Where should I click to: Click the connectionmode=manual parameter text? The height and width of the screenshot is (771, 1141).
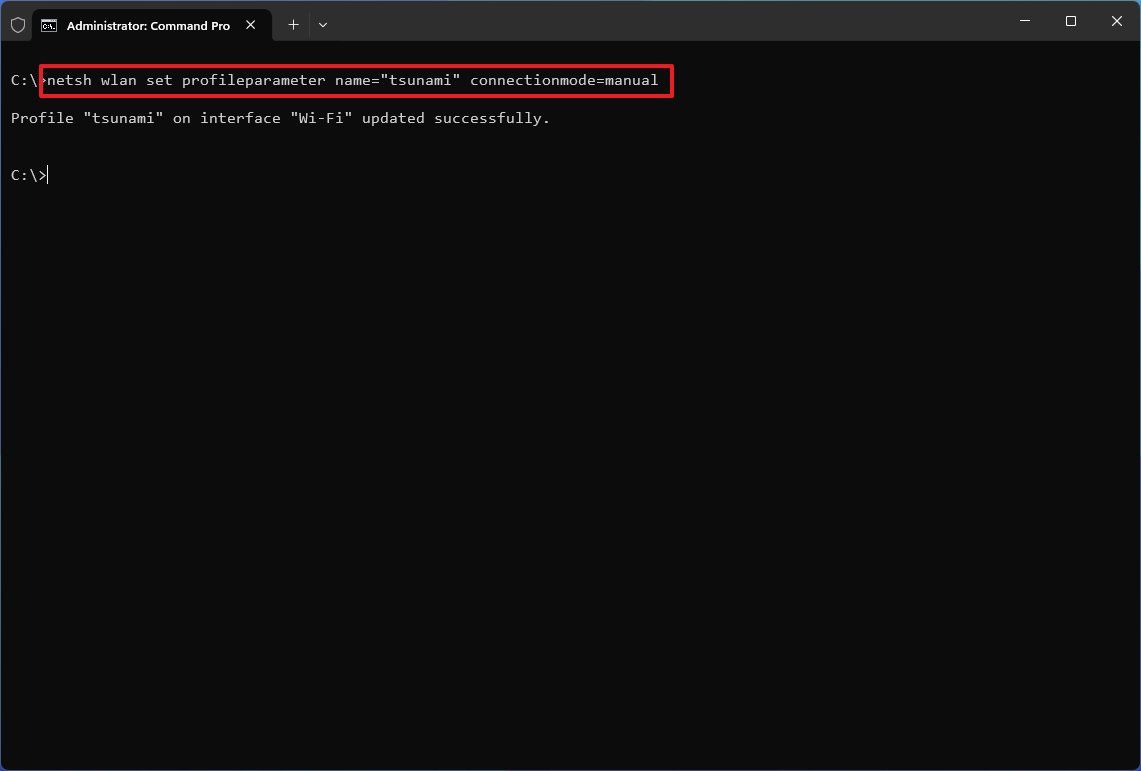[x=564, y=80]
